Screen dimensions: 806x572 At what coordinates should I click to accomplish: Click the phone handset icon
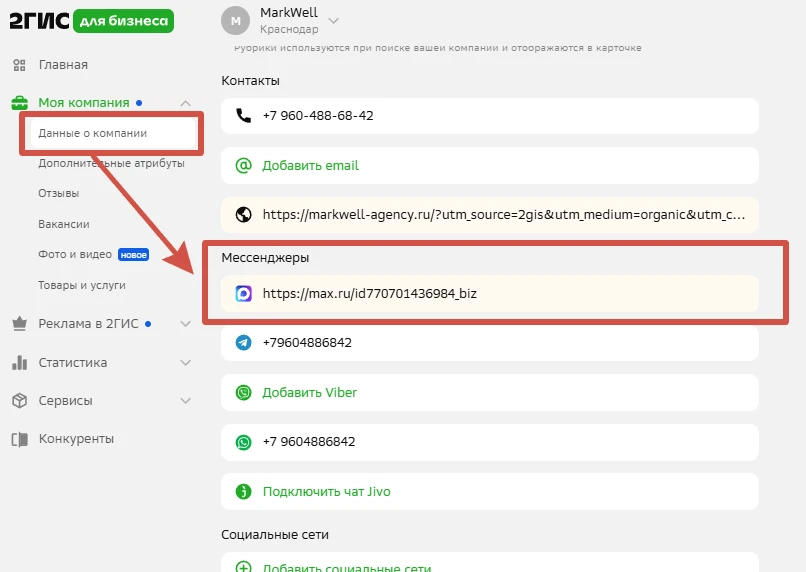coord(243,116)
